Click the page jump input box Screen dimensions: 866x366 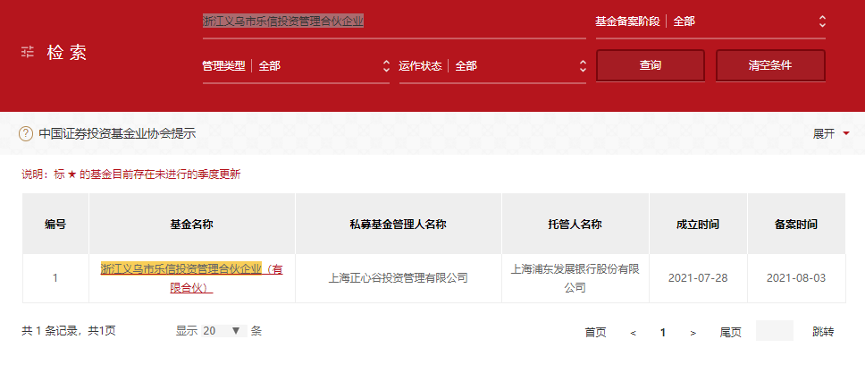tap(774, 331)
